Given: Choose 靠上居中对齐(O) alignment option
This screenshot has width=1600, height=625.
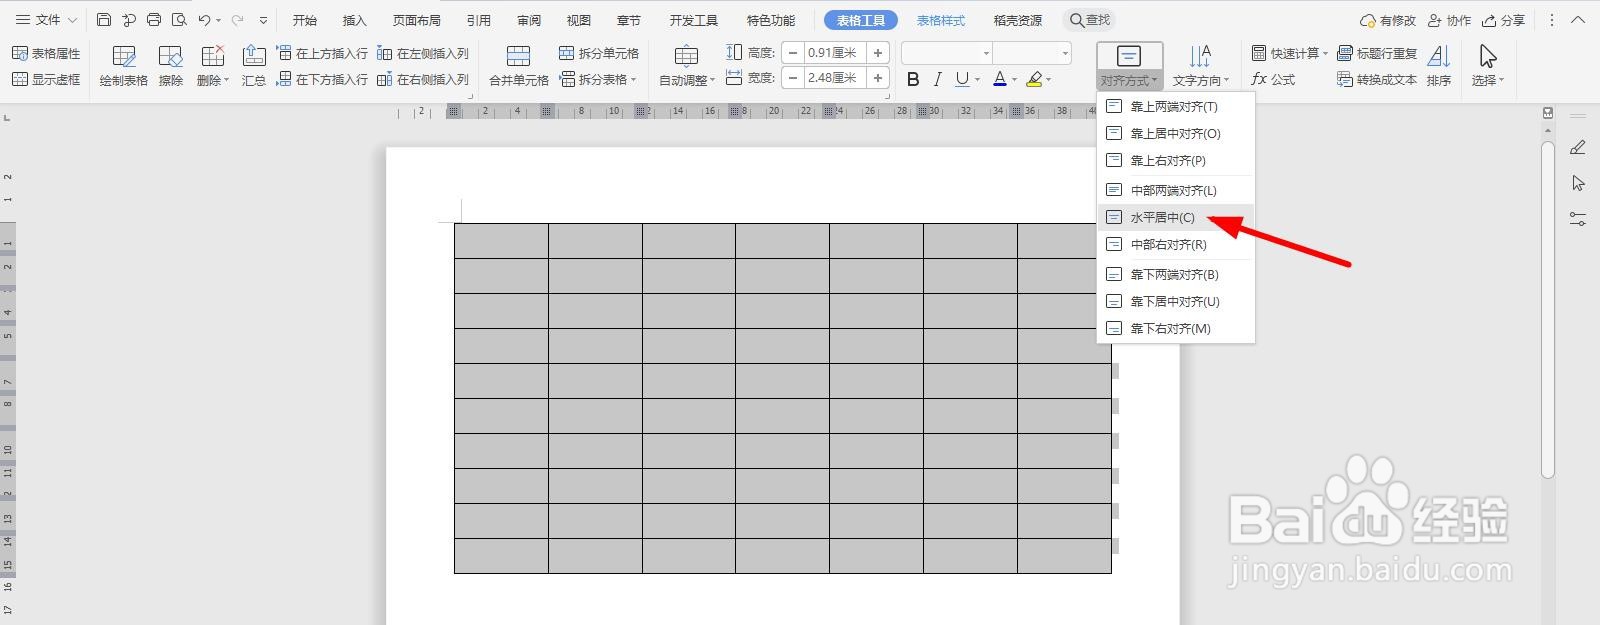Looking at the screenshot, I should (1175, 133).
